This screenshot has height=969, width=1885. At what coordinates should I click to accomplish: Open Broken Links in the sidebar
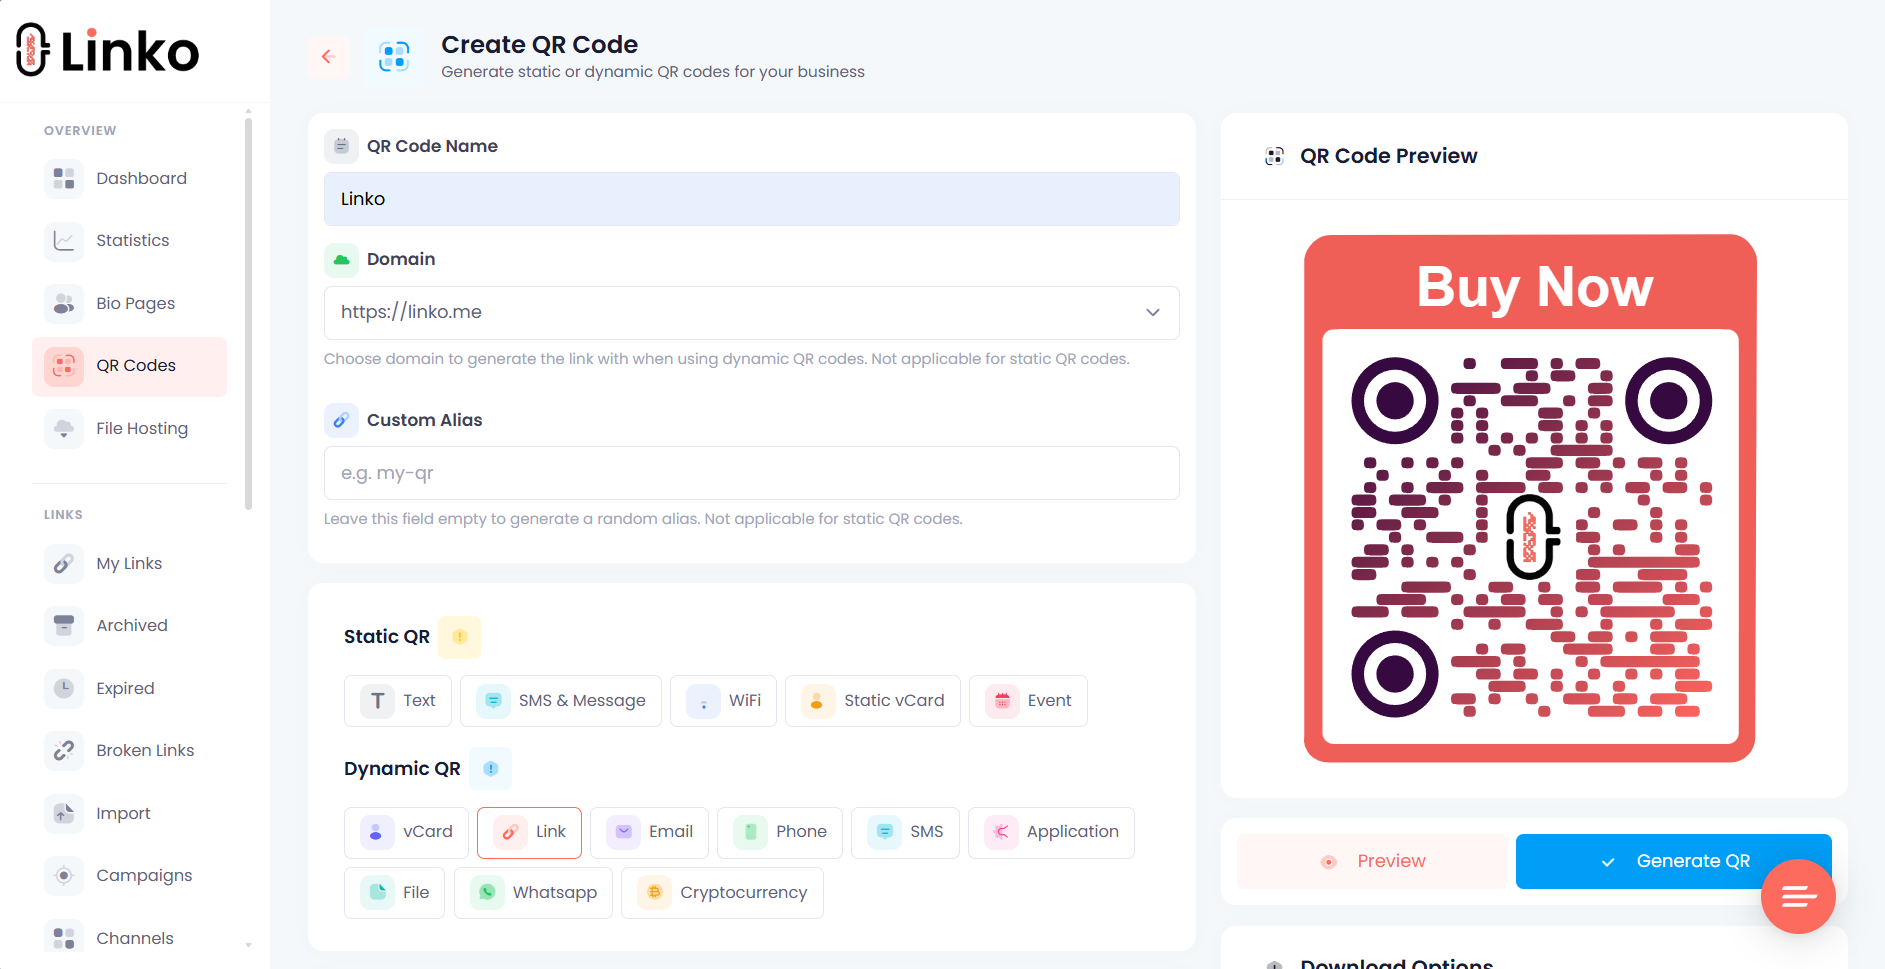[130, 750]
